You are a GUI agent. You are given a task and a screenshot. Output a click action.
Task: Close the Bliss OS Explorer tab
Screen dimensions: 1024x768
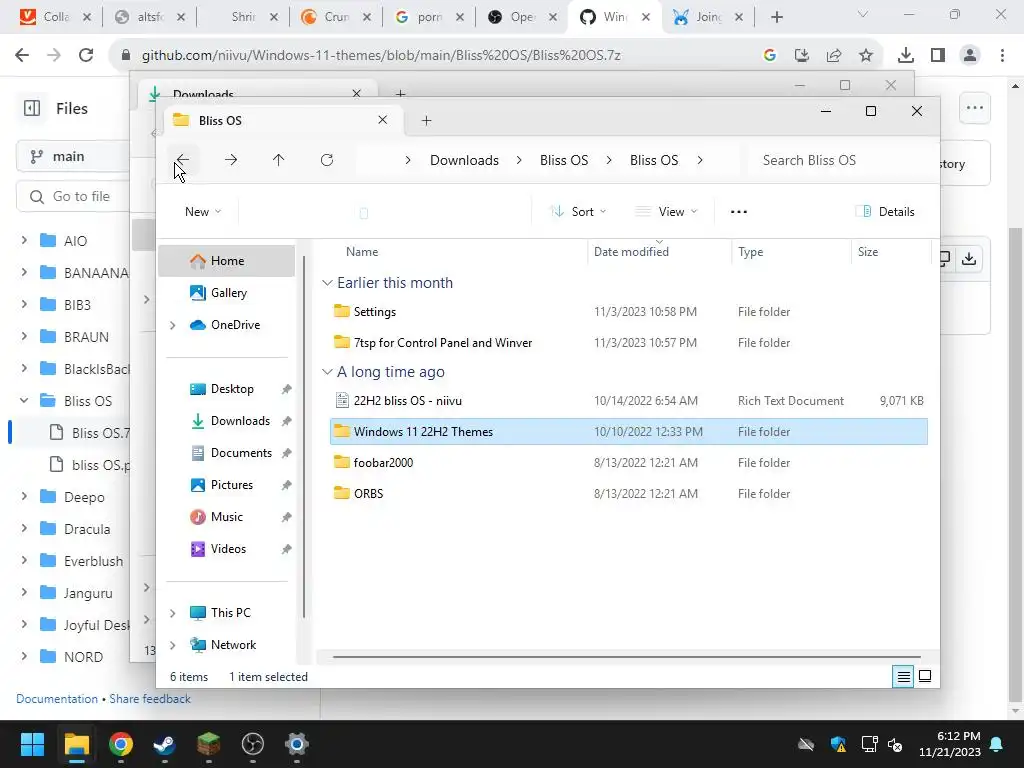point(383,120)
